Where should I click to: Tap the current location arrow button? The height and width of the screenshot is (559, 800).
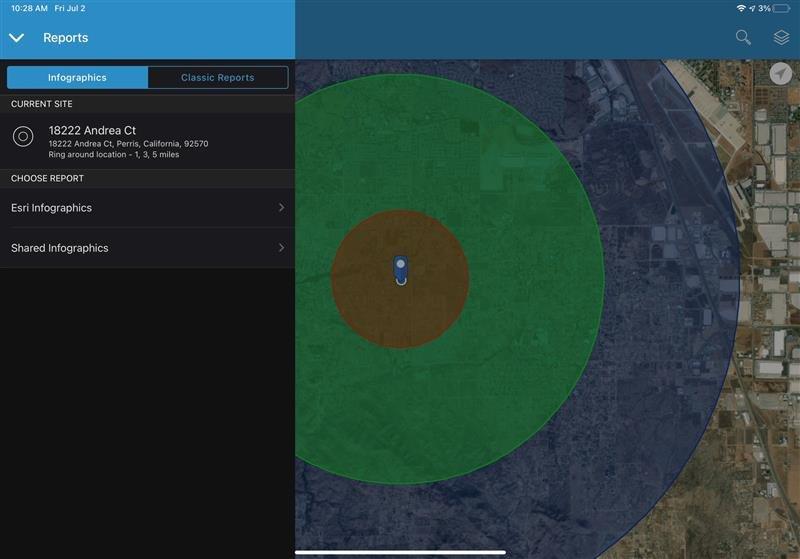tap(781, 74)
